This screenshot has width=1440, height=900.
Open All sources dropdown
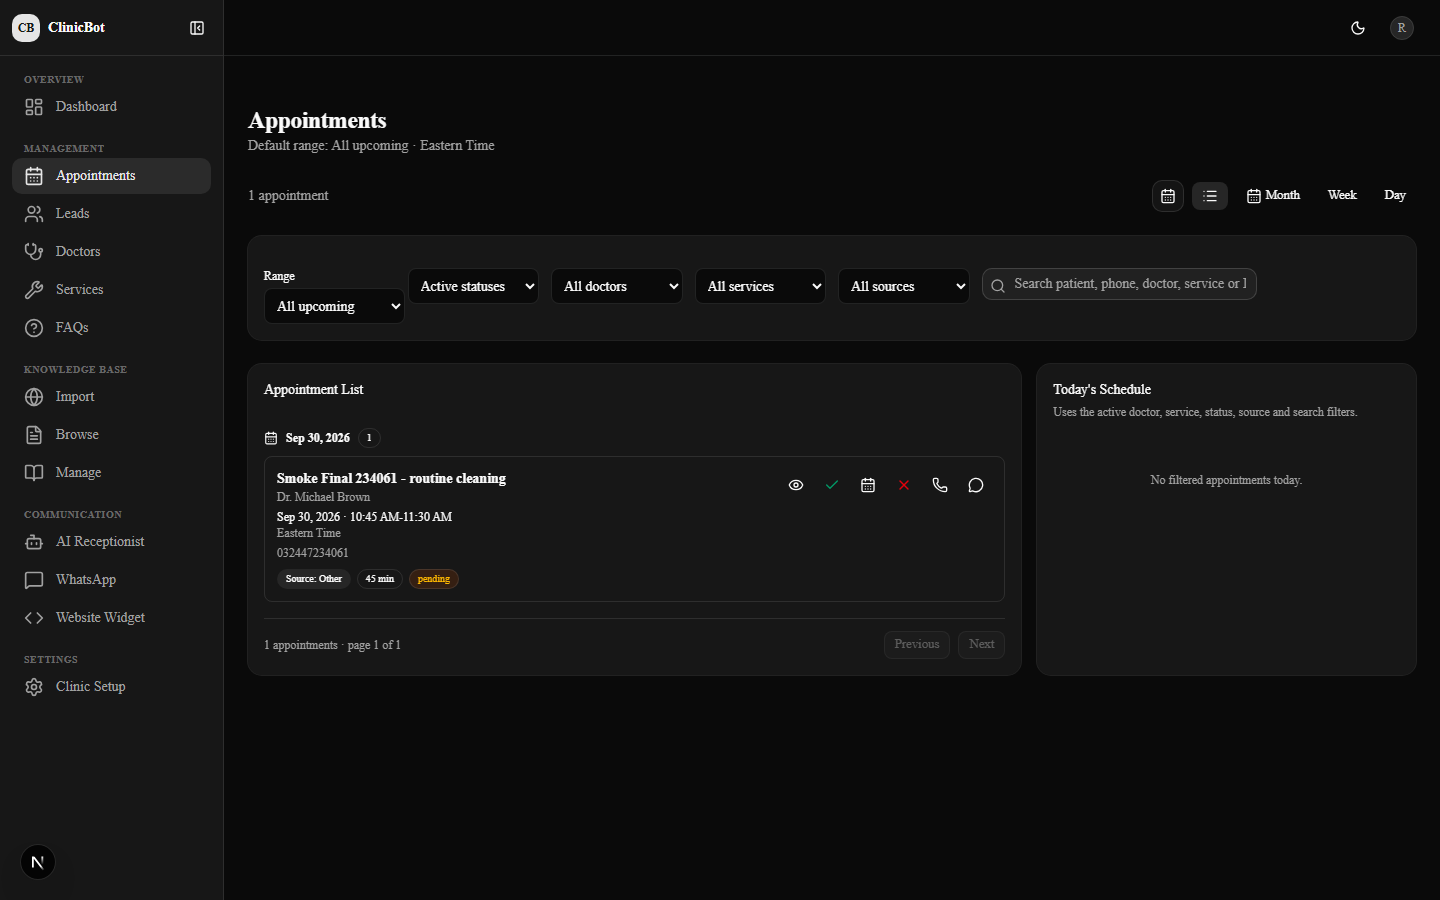click(904, 286)
